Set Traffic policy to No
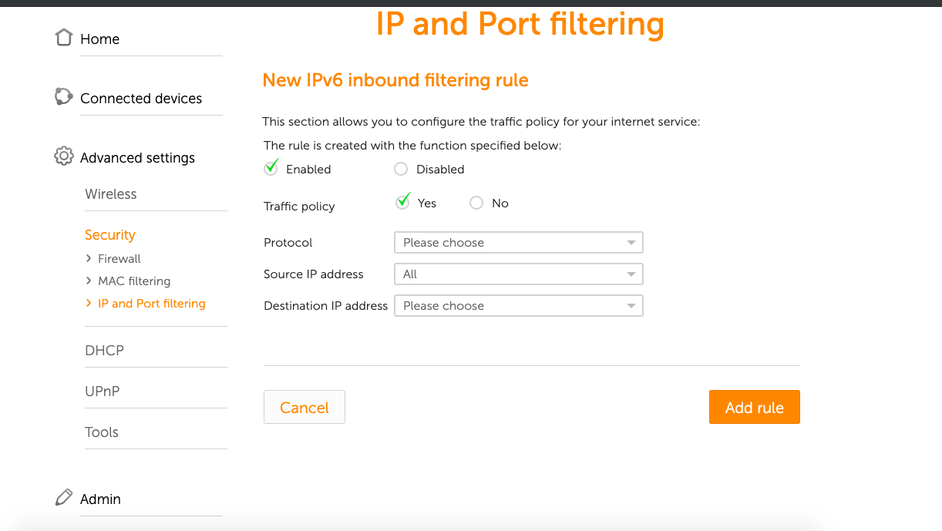 point(476,203)
